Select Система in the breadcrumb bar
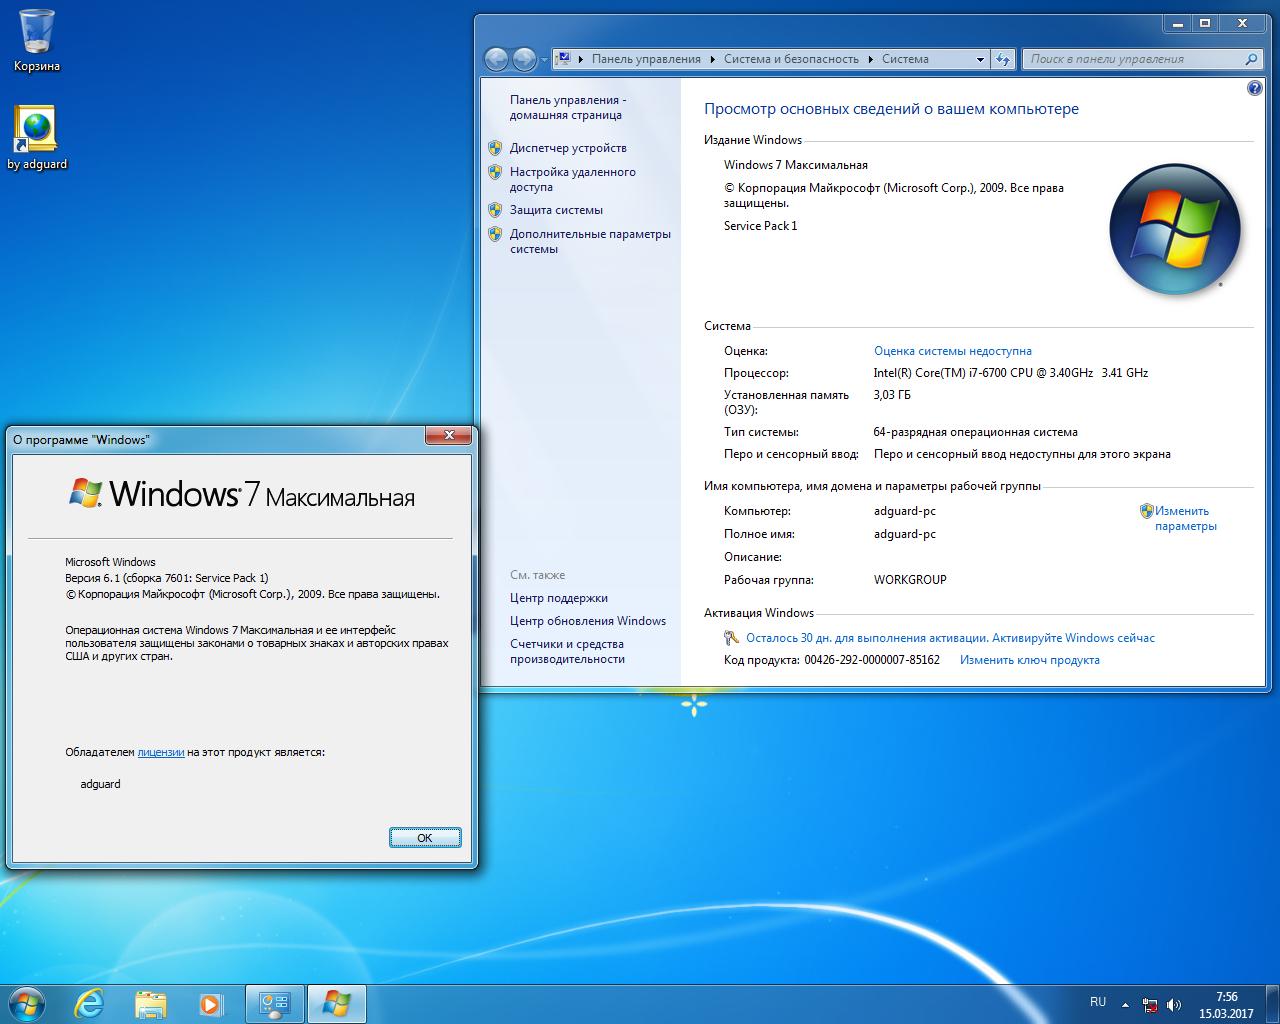 point(905,59)
